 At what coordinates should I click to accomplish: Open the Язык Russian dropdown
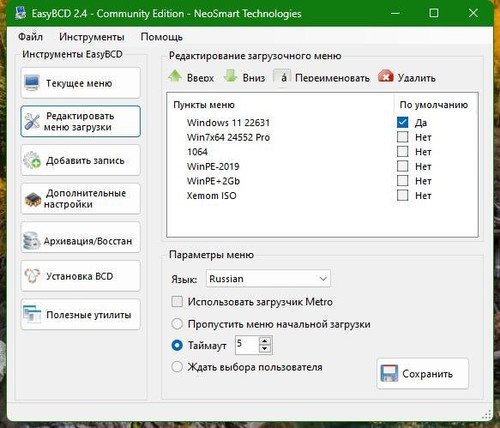click(x=268, y=278)
